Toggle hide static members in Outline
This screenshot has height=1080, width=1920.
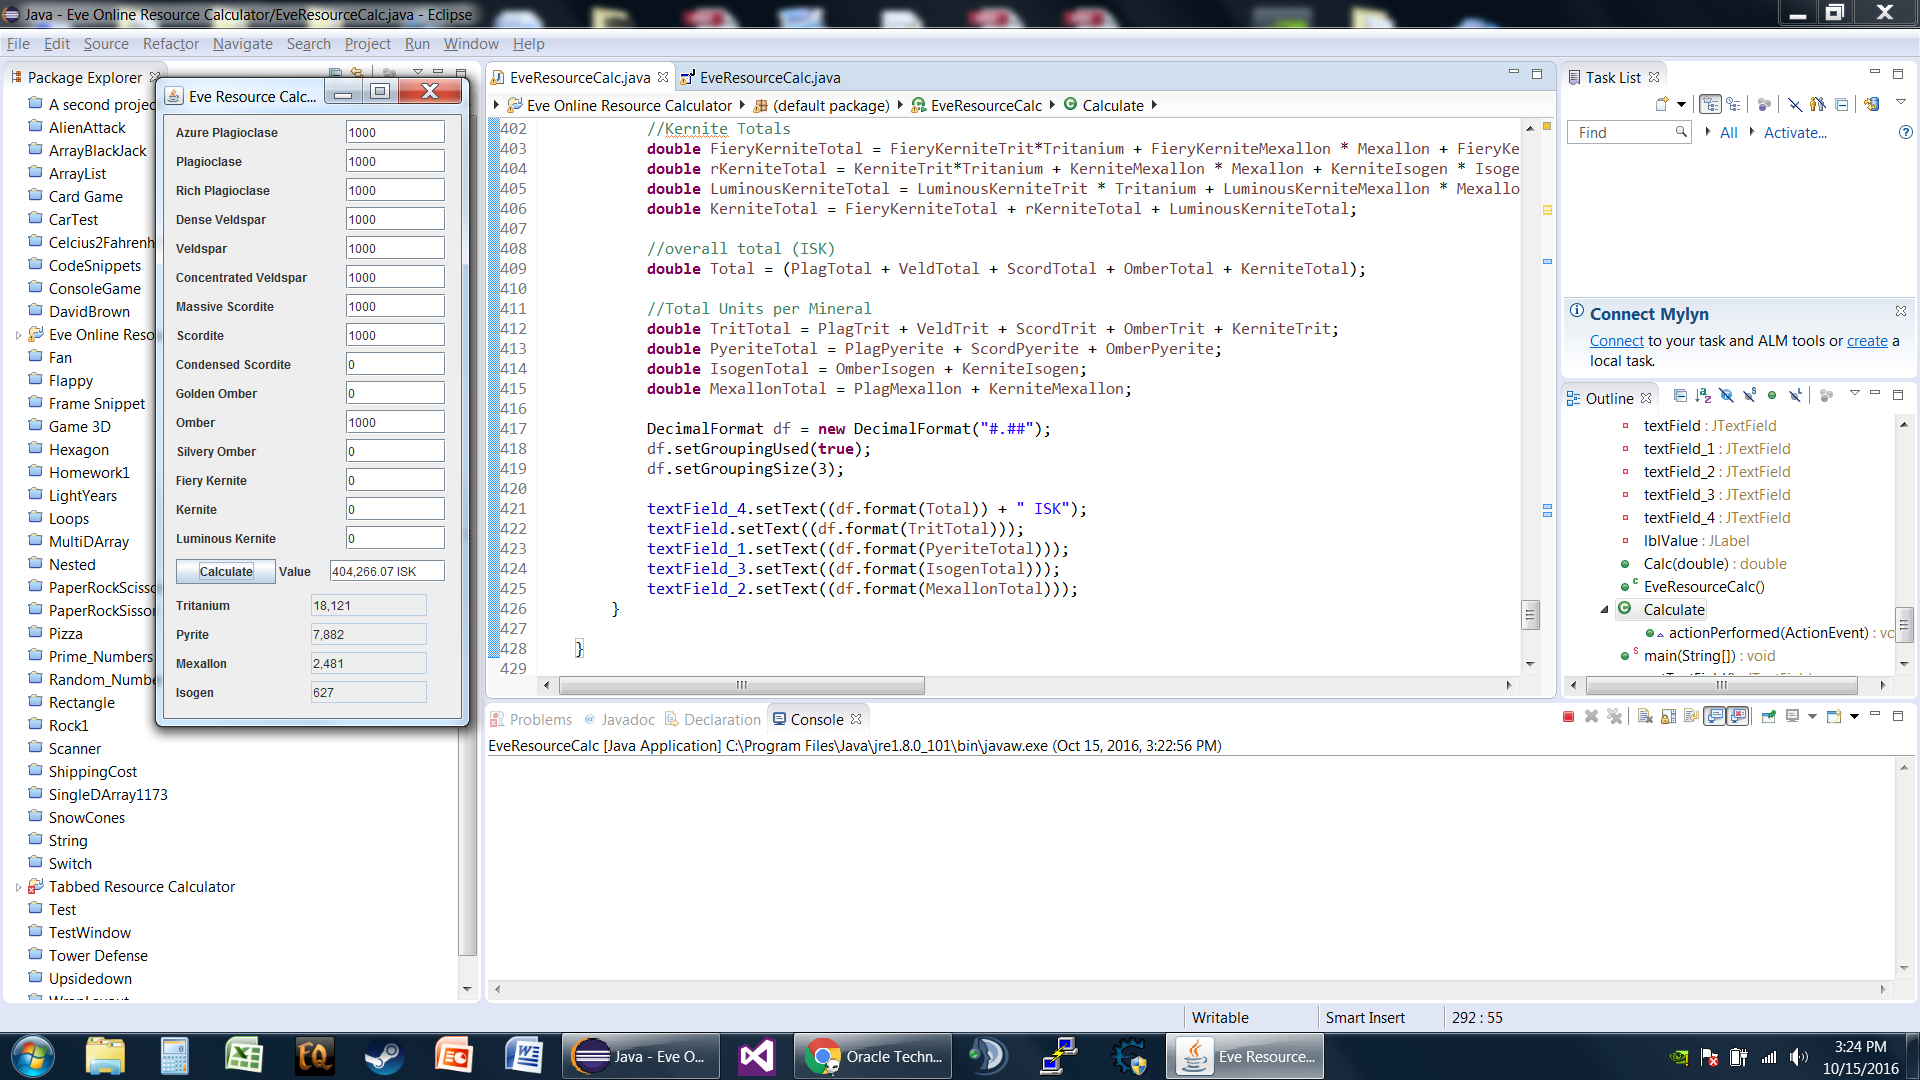tap(1749, 396)
